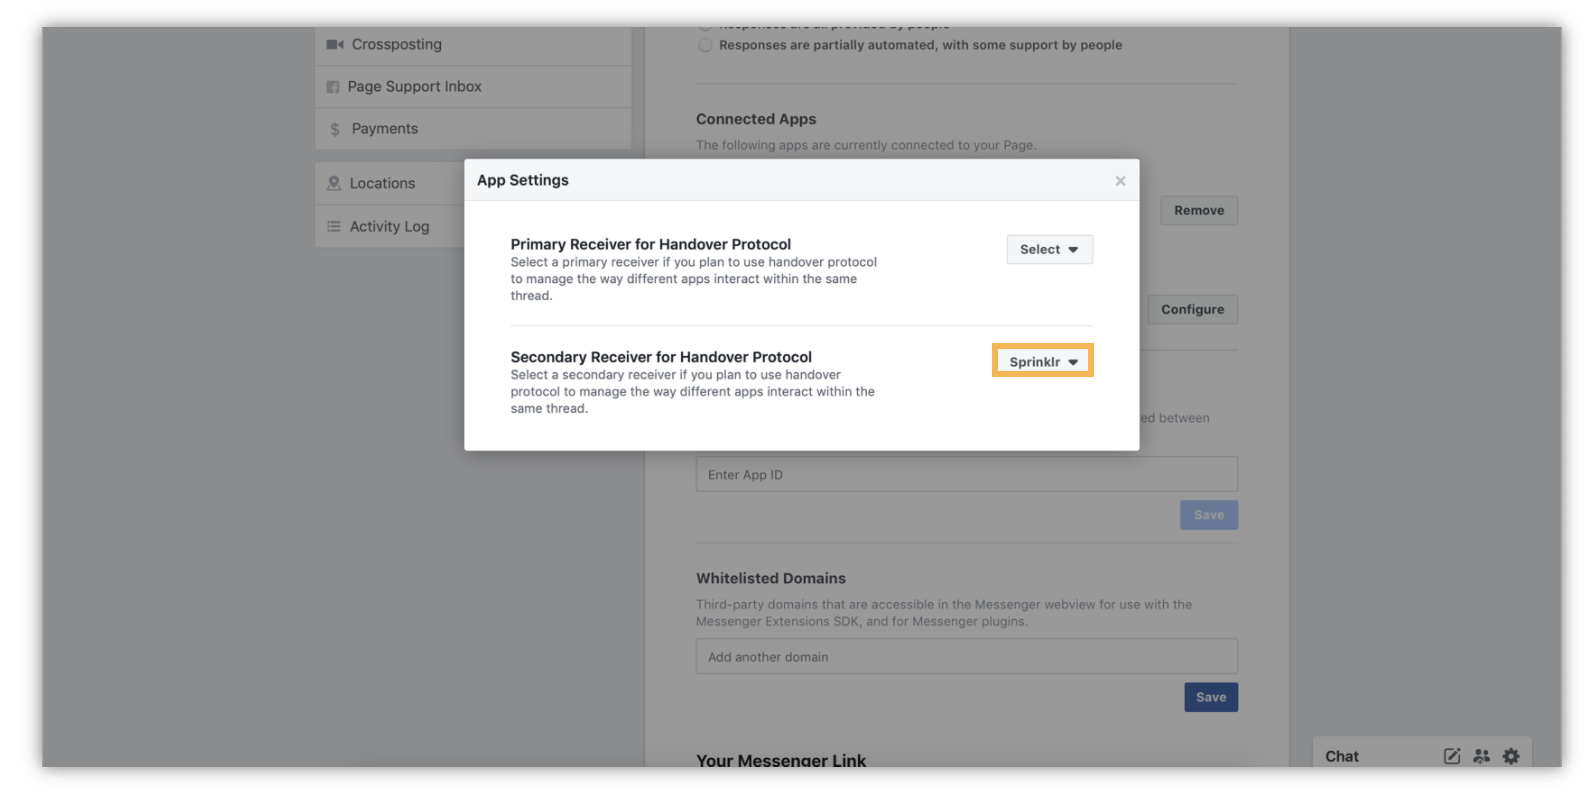
Task: Save the Whitelisted Domains changes
Action: click(1210, 697)
